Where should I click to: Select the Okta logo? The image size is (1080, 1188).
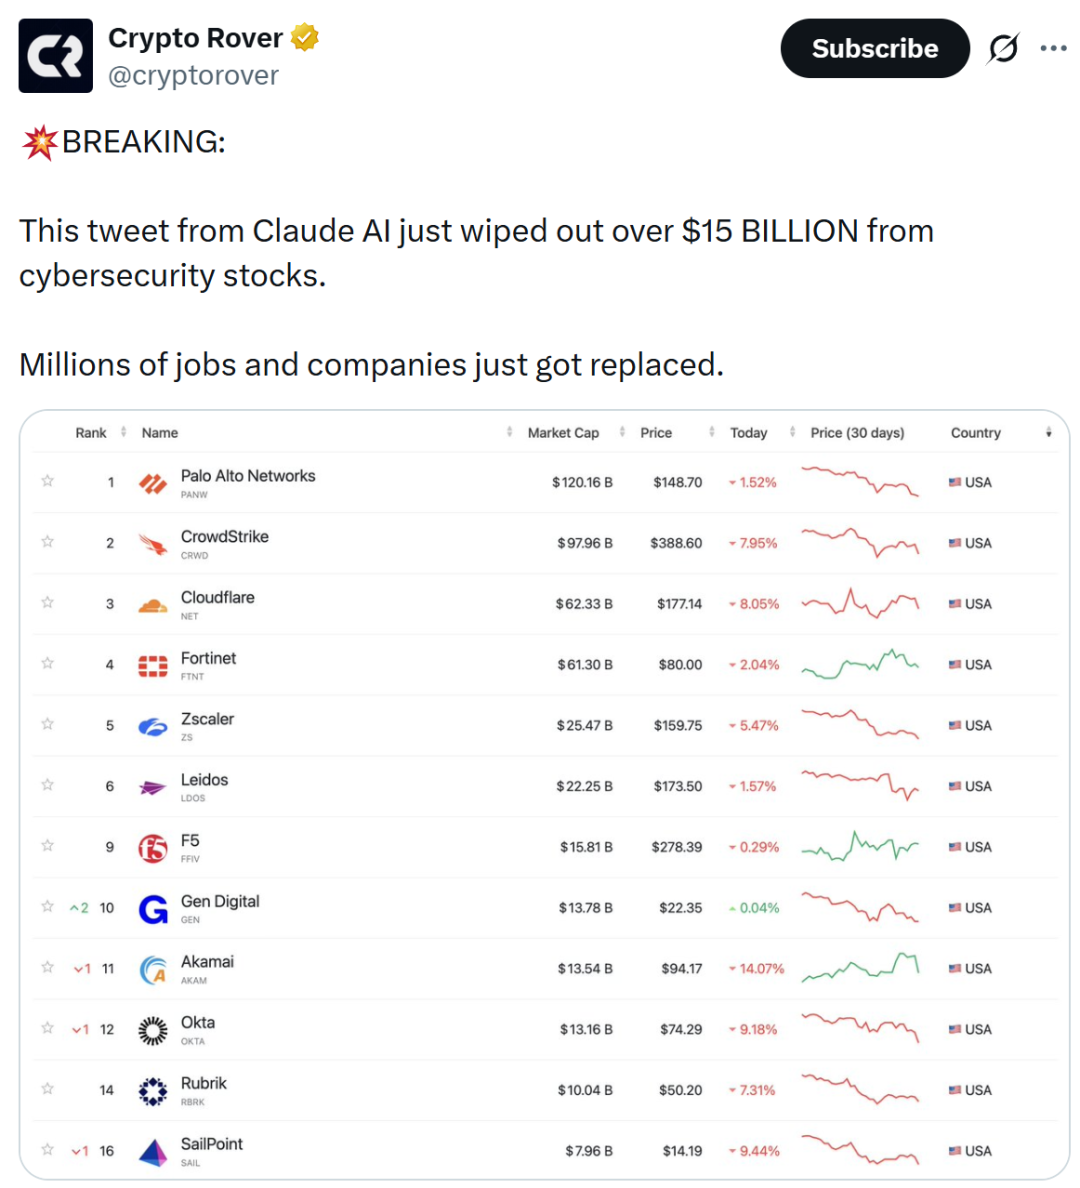[x=153, y=1029]
